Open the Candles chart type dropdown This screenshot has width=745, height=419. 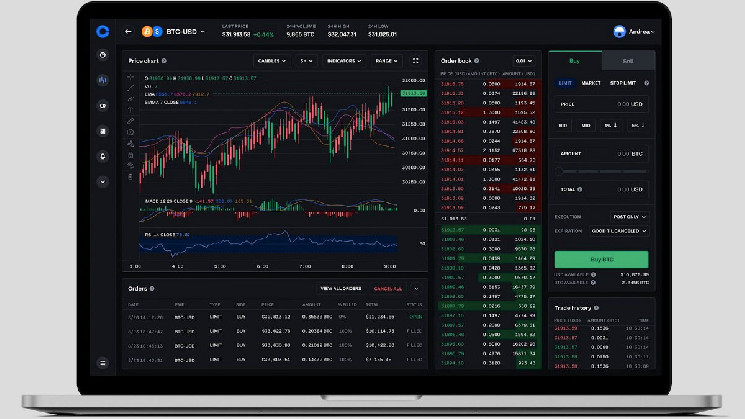click(x=271, y=61)
